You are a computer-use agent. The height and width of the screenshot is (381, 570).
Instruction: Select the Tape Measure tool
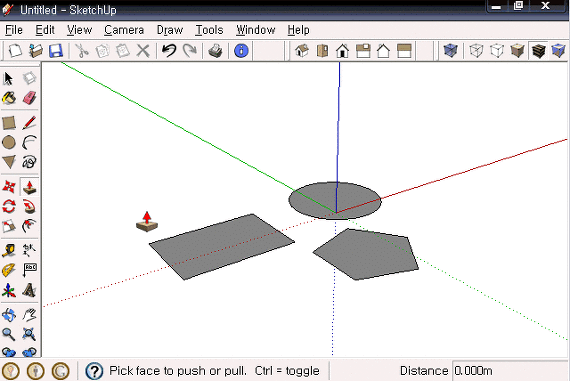9,250
